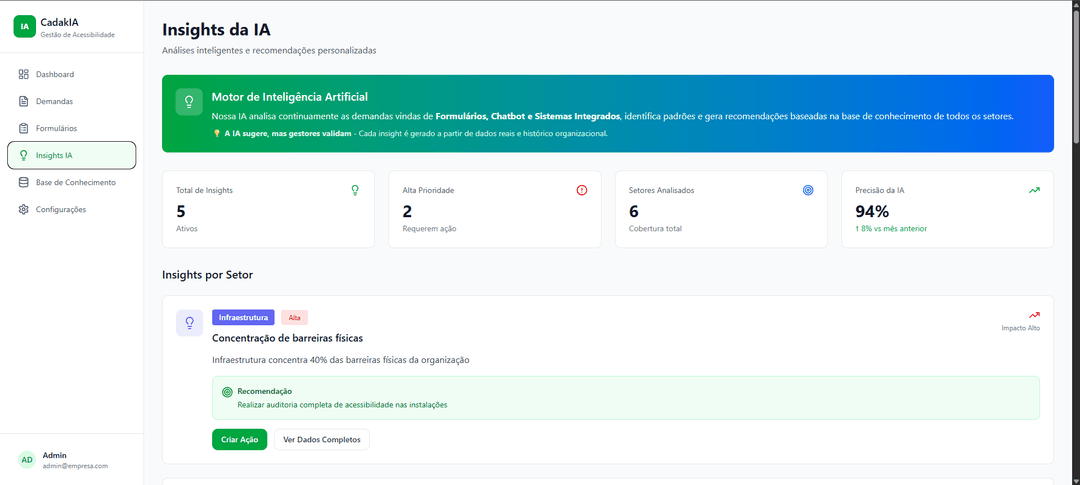
Task: Click the AD admin avatar
Action: pos(27,460)
